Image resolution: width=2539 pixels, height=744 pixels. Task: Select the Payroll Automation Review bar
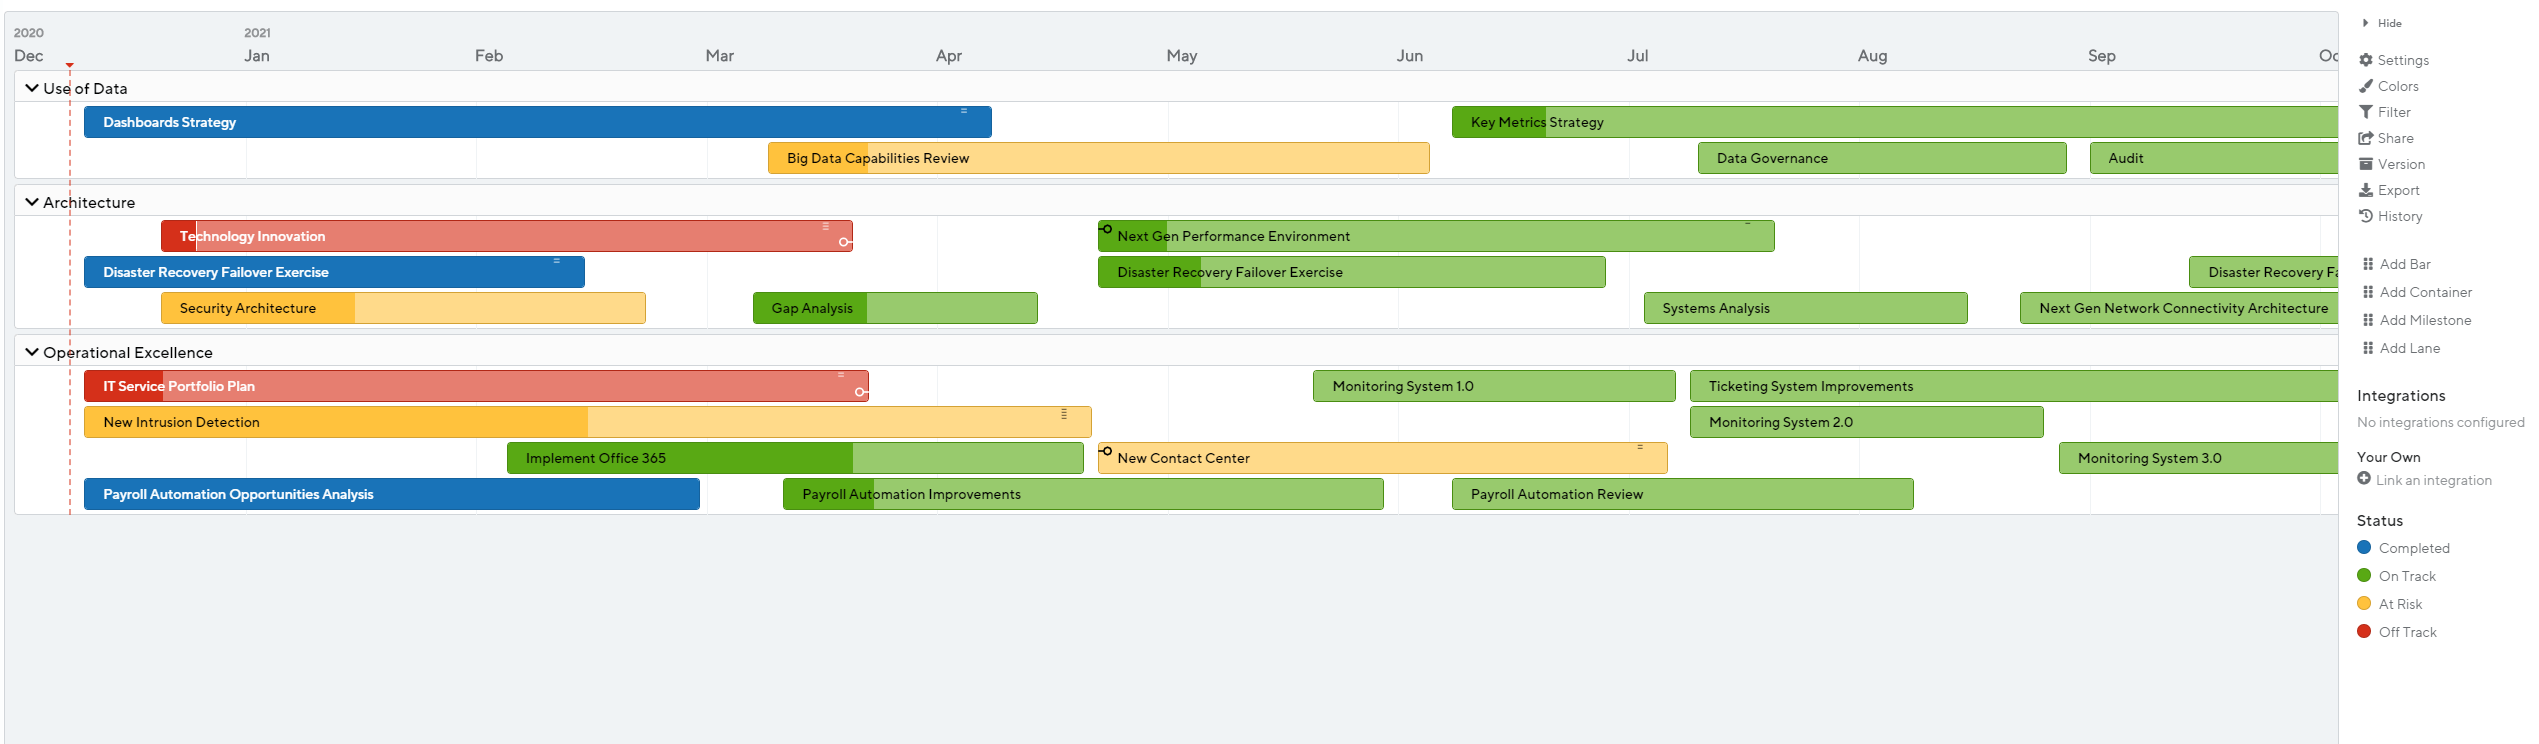tap(1682, 494)
